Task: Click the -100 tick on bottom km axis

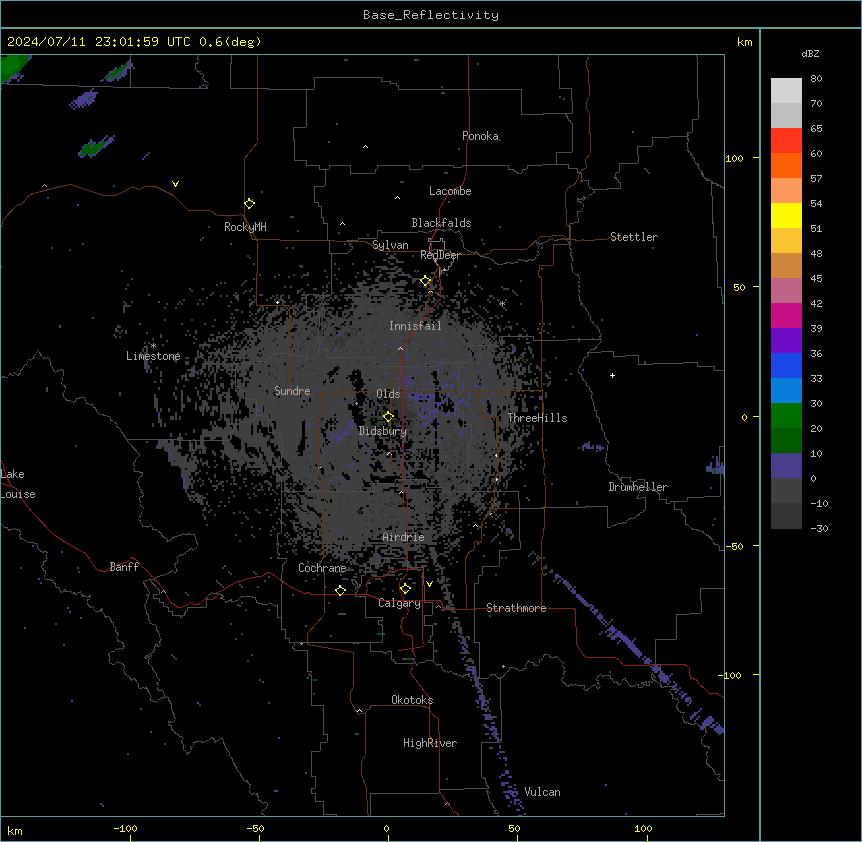Action: (x=125, y=828)
